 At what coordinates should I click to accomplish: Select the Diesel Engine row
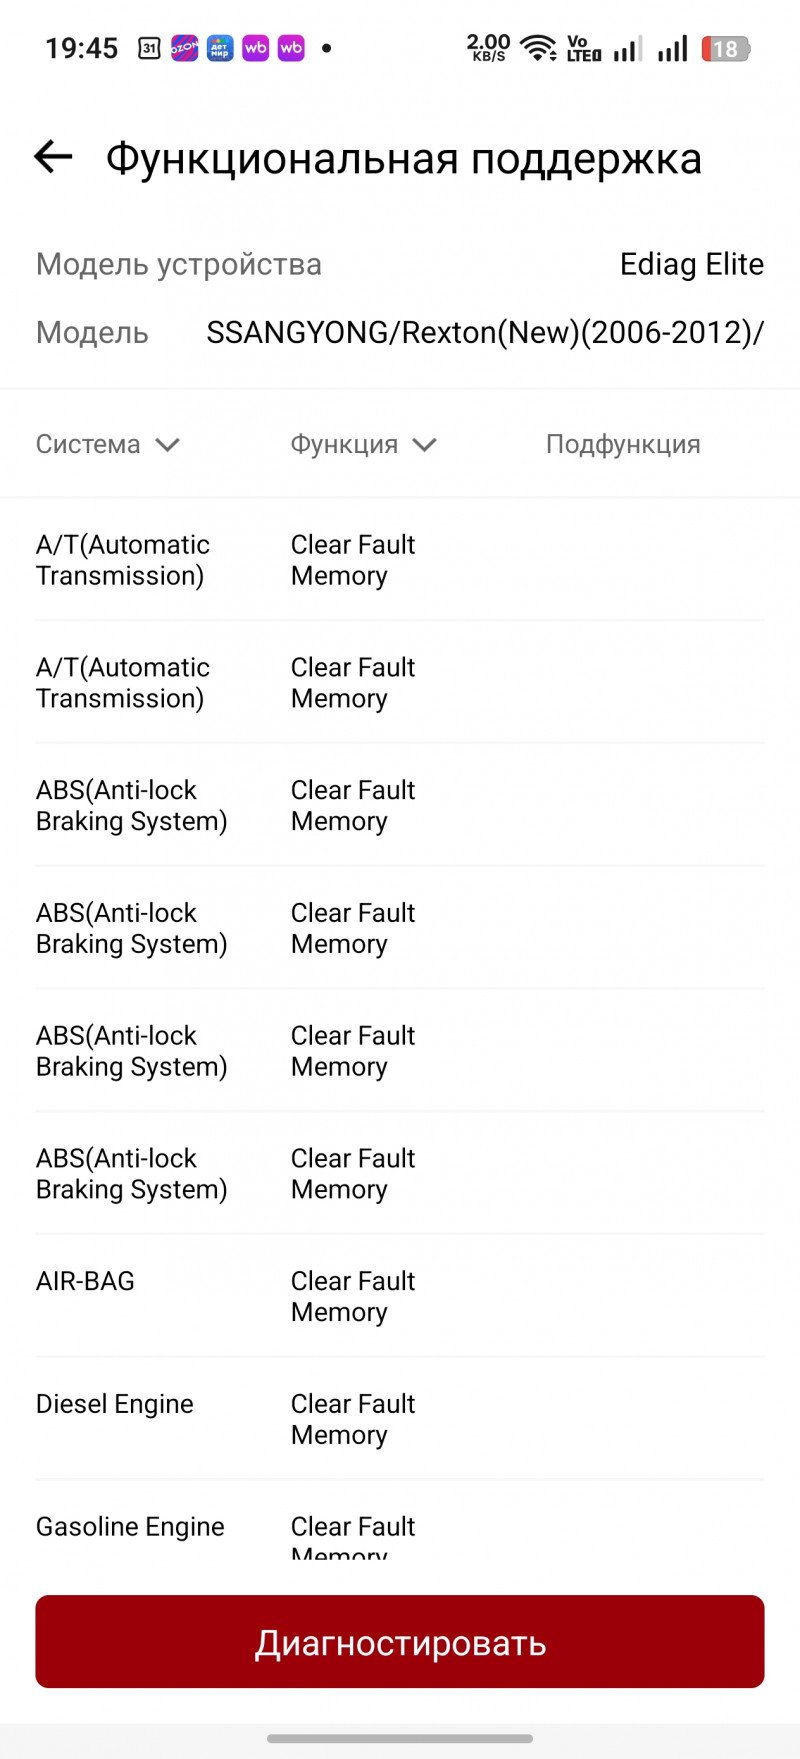pos(400,1419)
